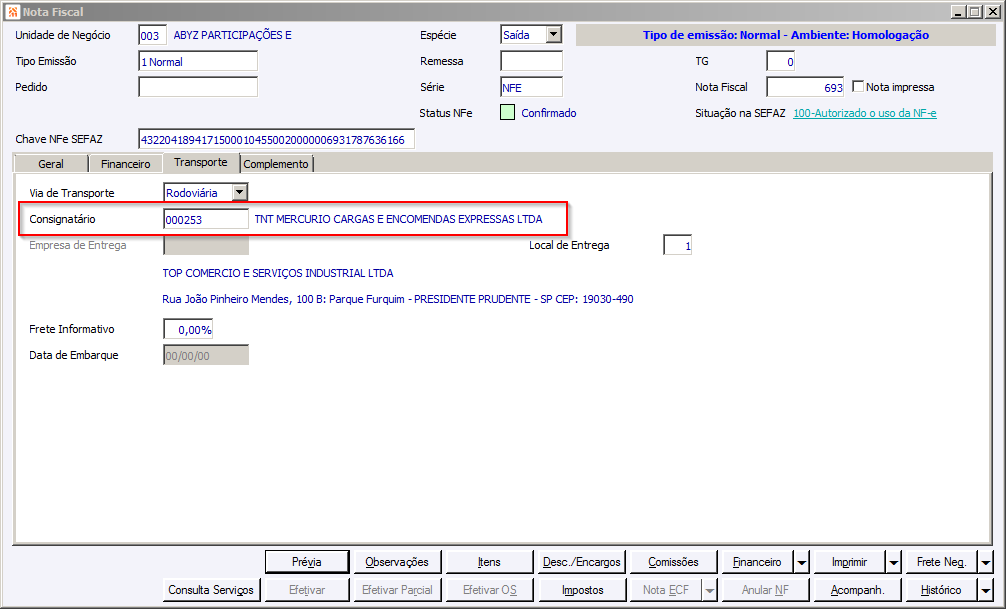Close the Nota Fiscal window

tap(991, 12)
